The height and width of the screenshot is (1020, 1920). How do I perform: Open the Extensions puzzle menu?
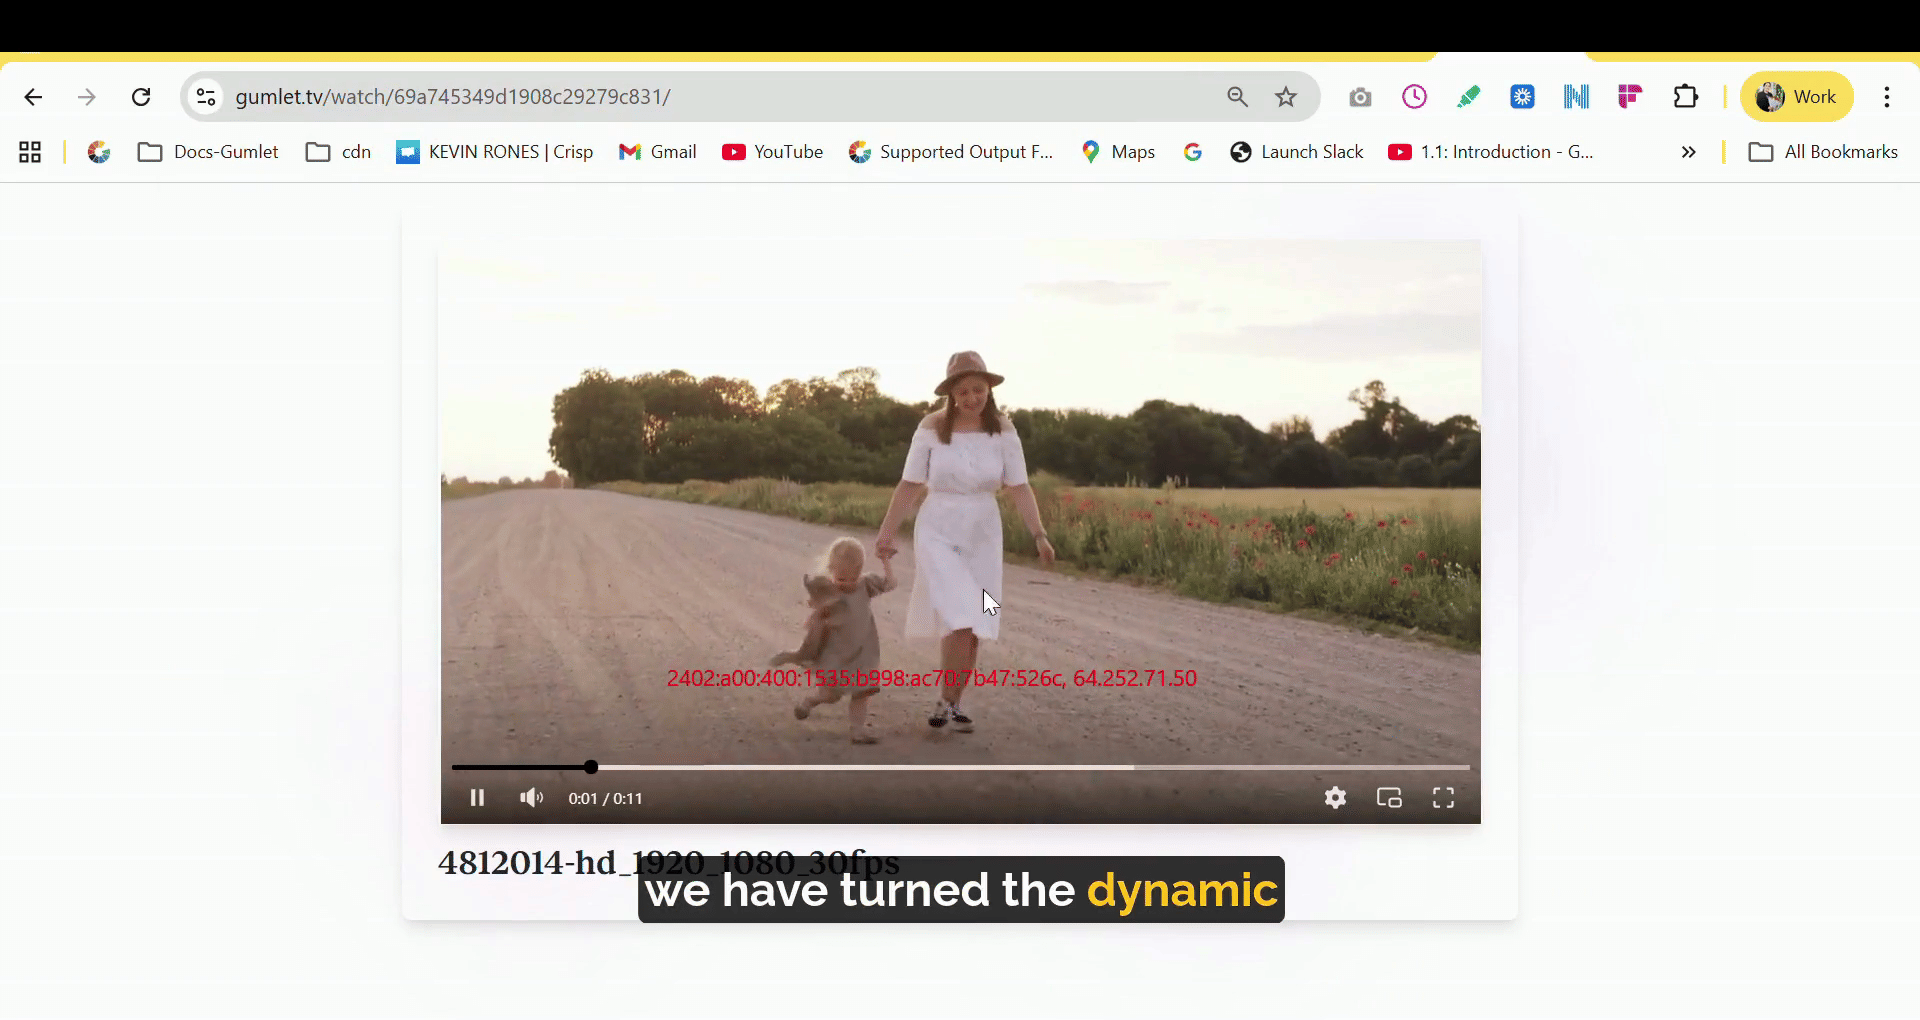pos(1686,97)
